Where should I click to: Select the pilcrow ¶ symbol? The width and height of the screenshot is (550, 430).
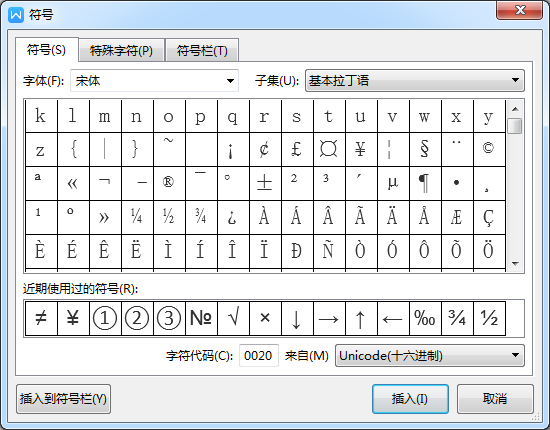click(x=425, y=183)
